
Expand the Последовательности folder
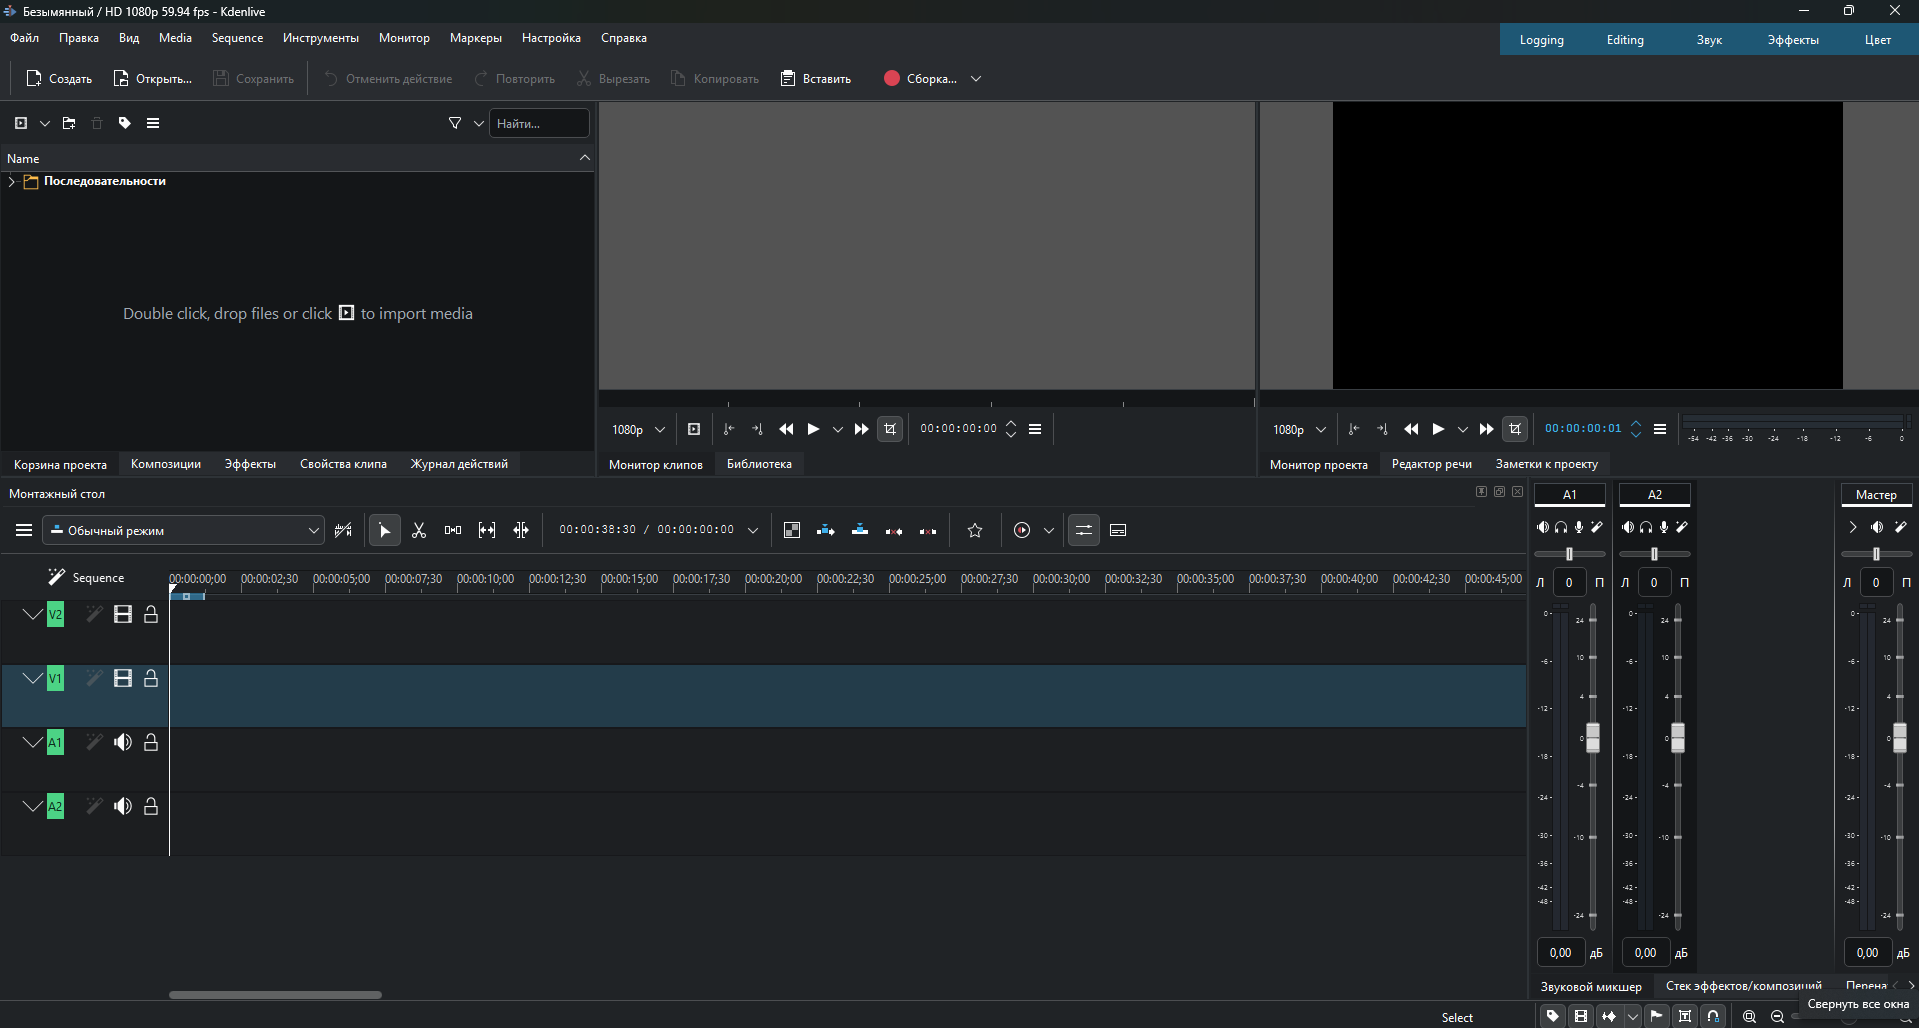[12, 182]
